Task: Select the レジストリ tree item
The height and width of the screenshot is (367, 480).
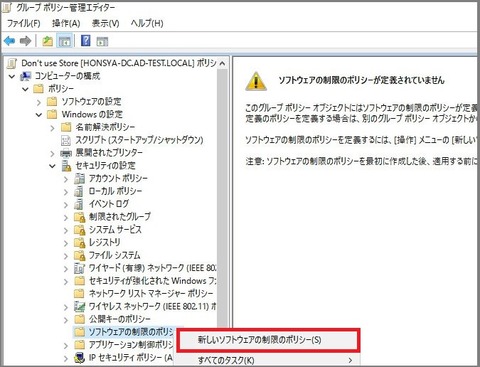Action: click(104, 242)
